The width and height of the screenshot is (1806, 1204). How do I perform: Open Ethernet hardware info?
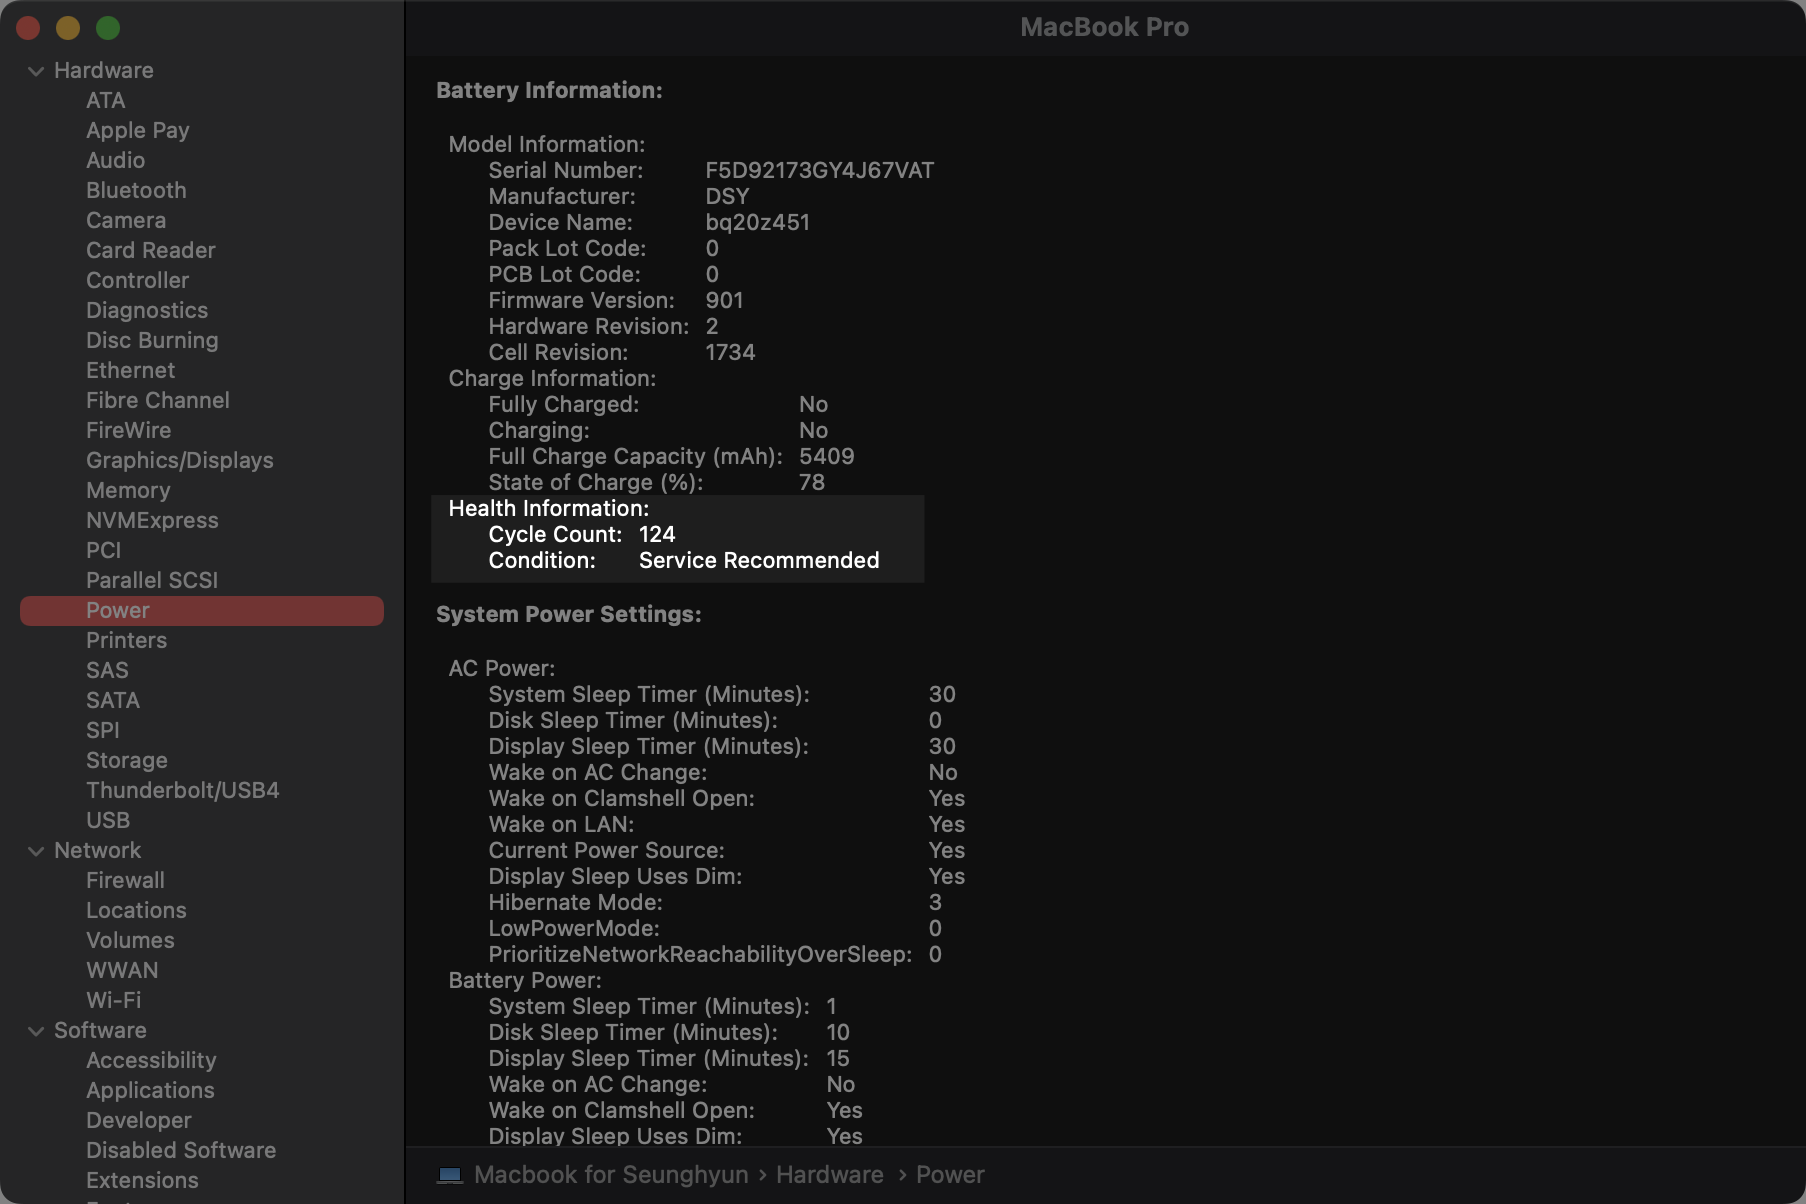click(x=130, y=370)
